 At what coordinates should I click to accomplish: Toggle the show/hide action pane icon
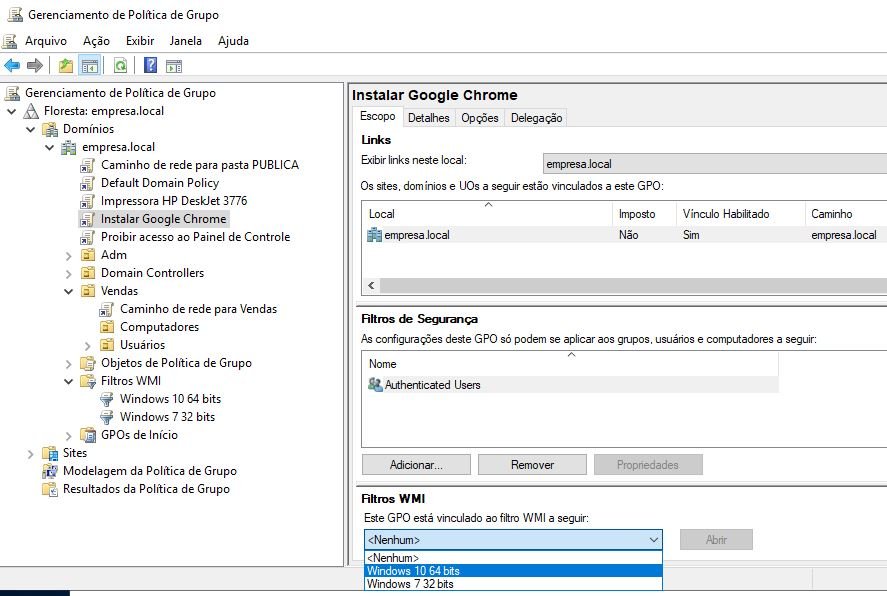[x=174, y=66]
